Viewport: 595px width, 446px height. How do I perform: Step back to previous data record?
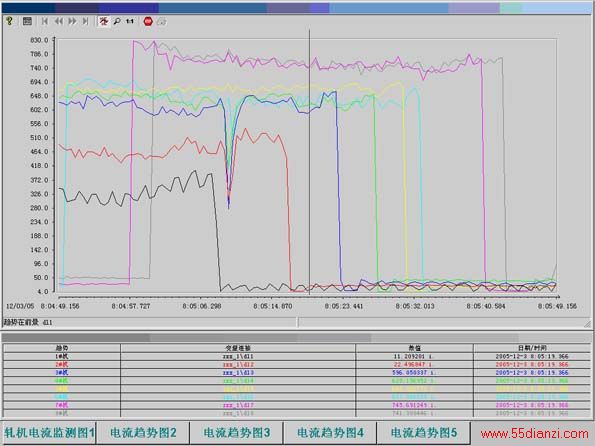[x=58, y=21]
